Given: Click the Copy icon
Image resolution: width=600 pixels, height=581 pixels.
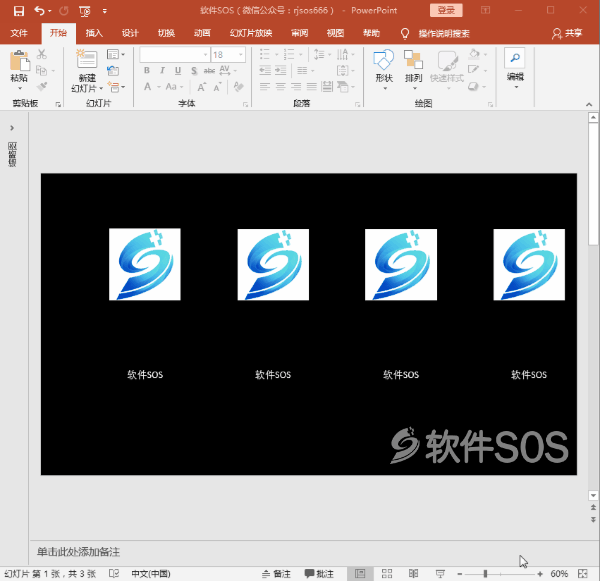Looking at the screenshot, I should [41, 71].
